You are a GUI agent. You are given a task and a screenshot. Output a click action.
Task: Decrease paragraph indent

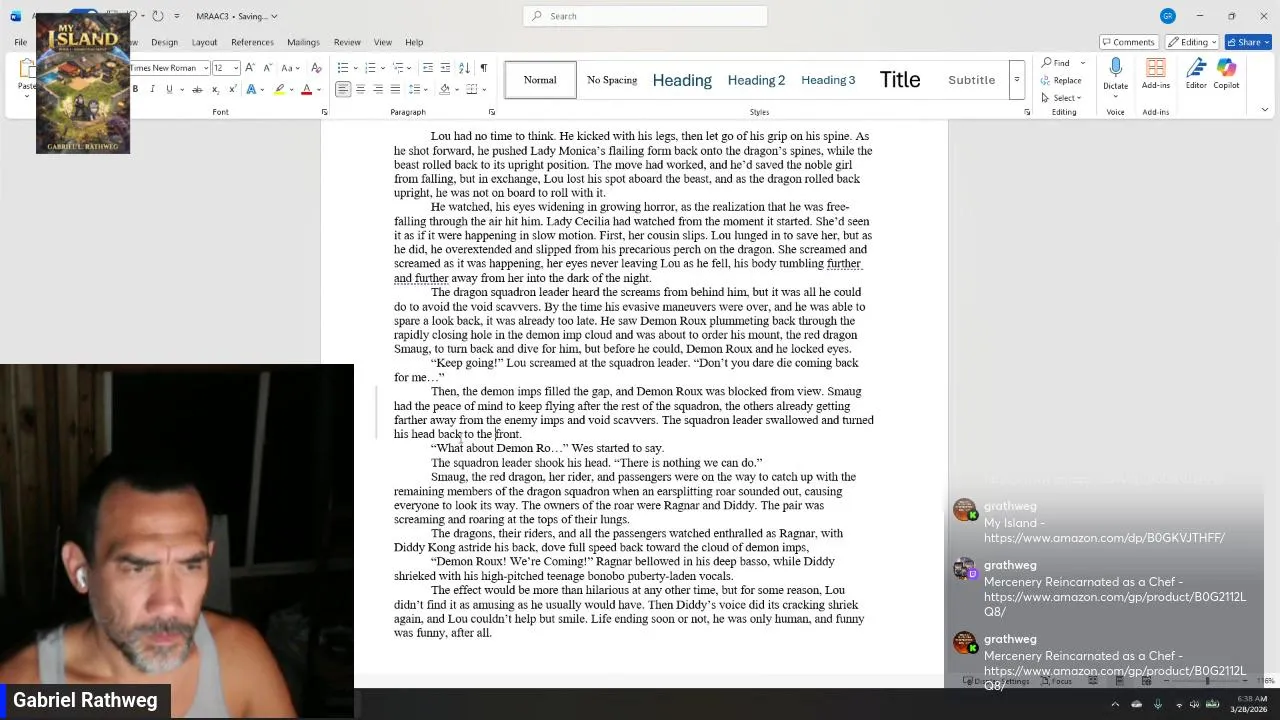click(428, 68)
